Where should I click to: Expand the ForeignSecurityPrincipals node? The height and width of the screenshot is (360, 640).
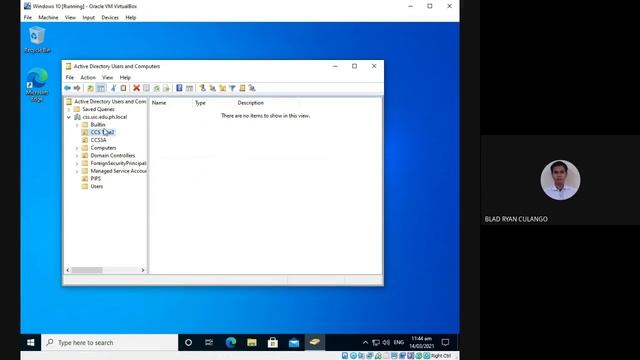click(x=77, y=164)
